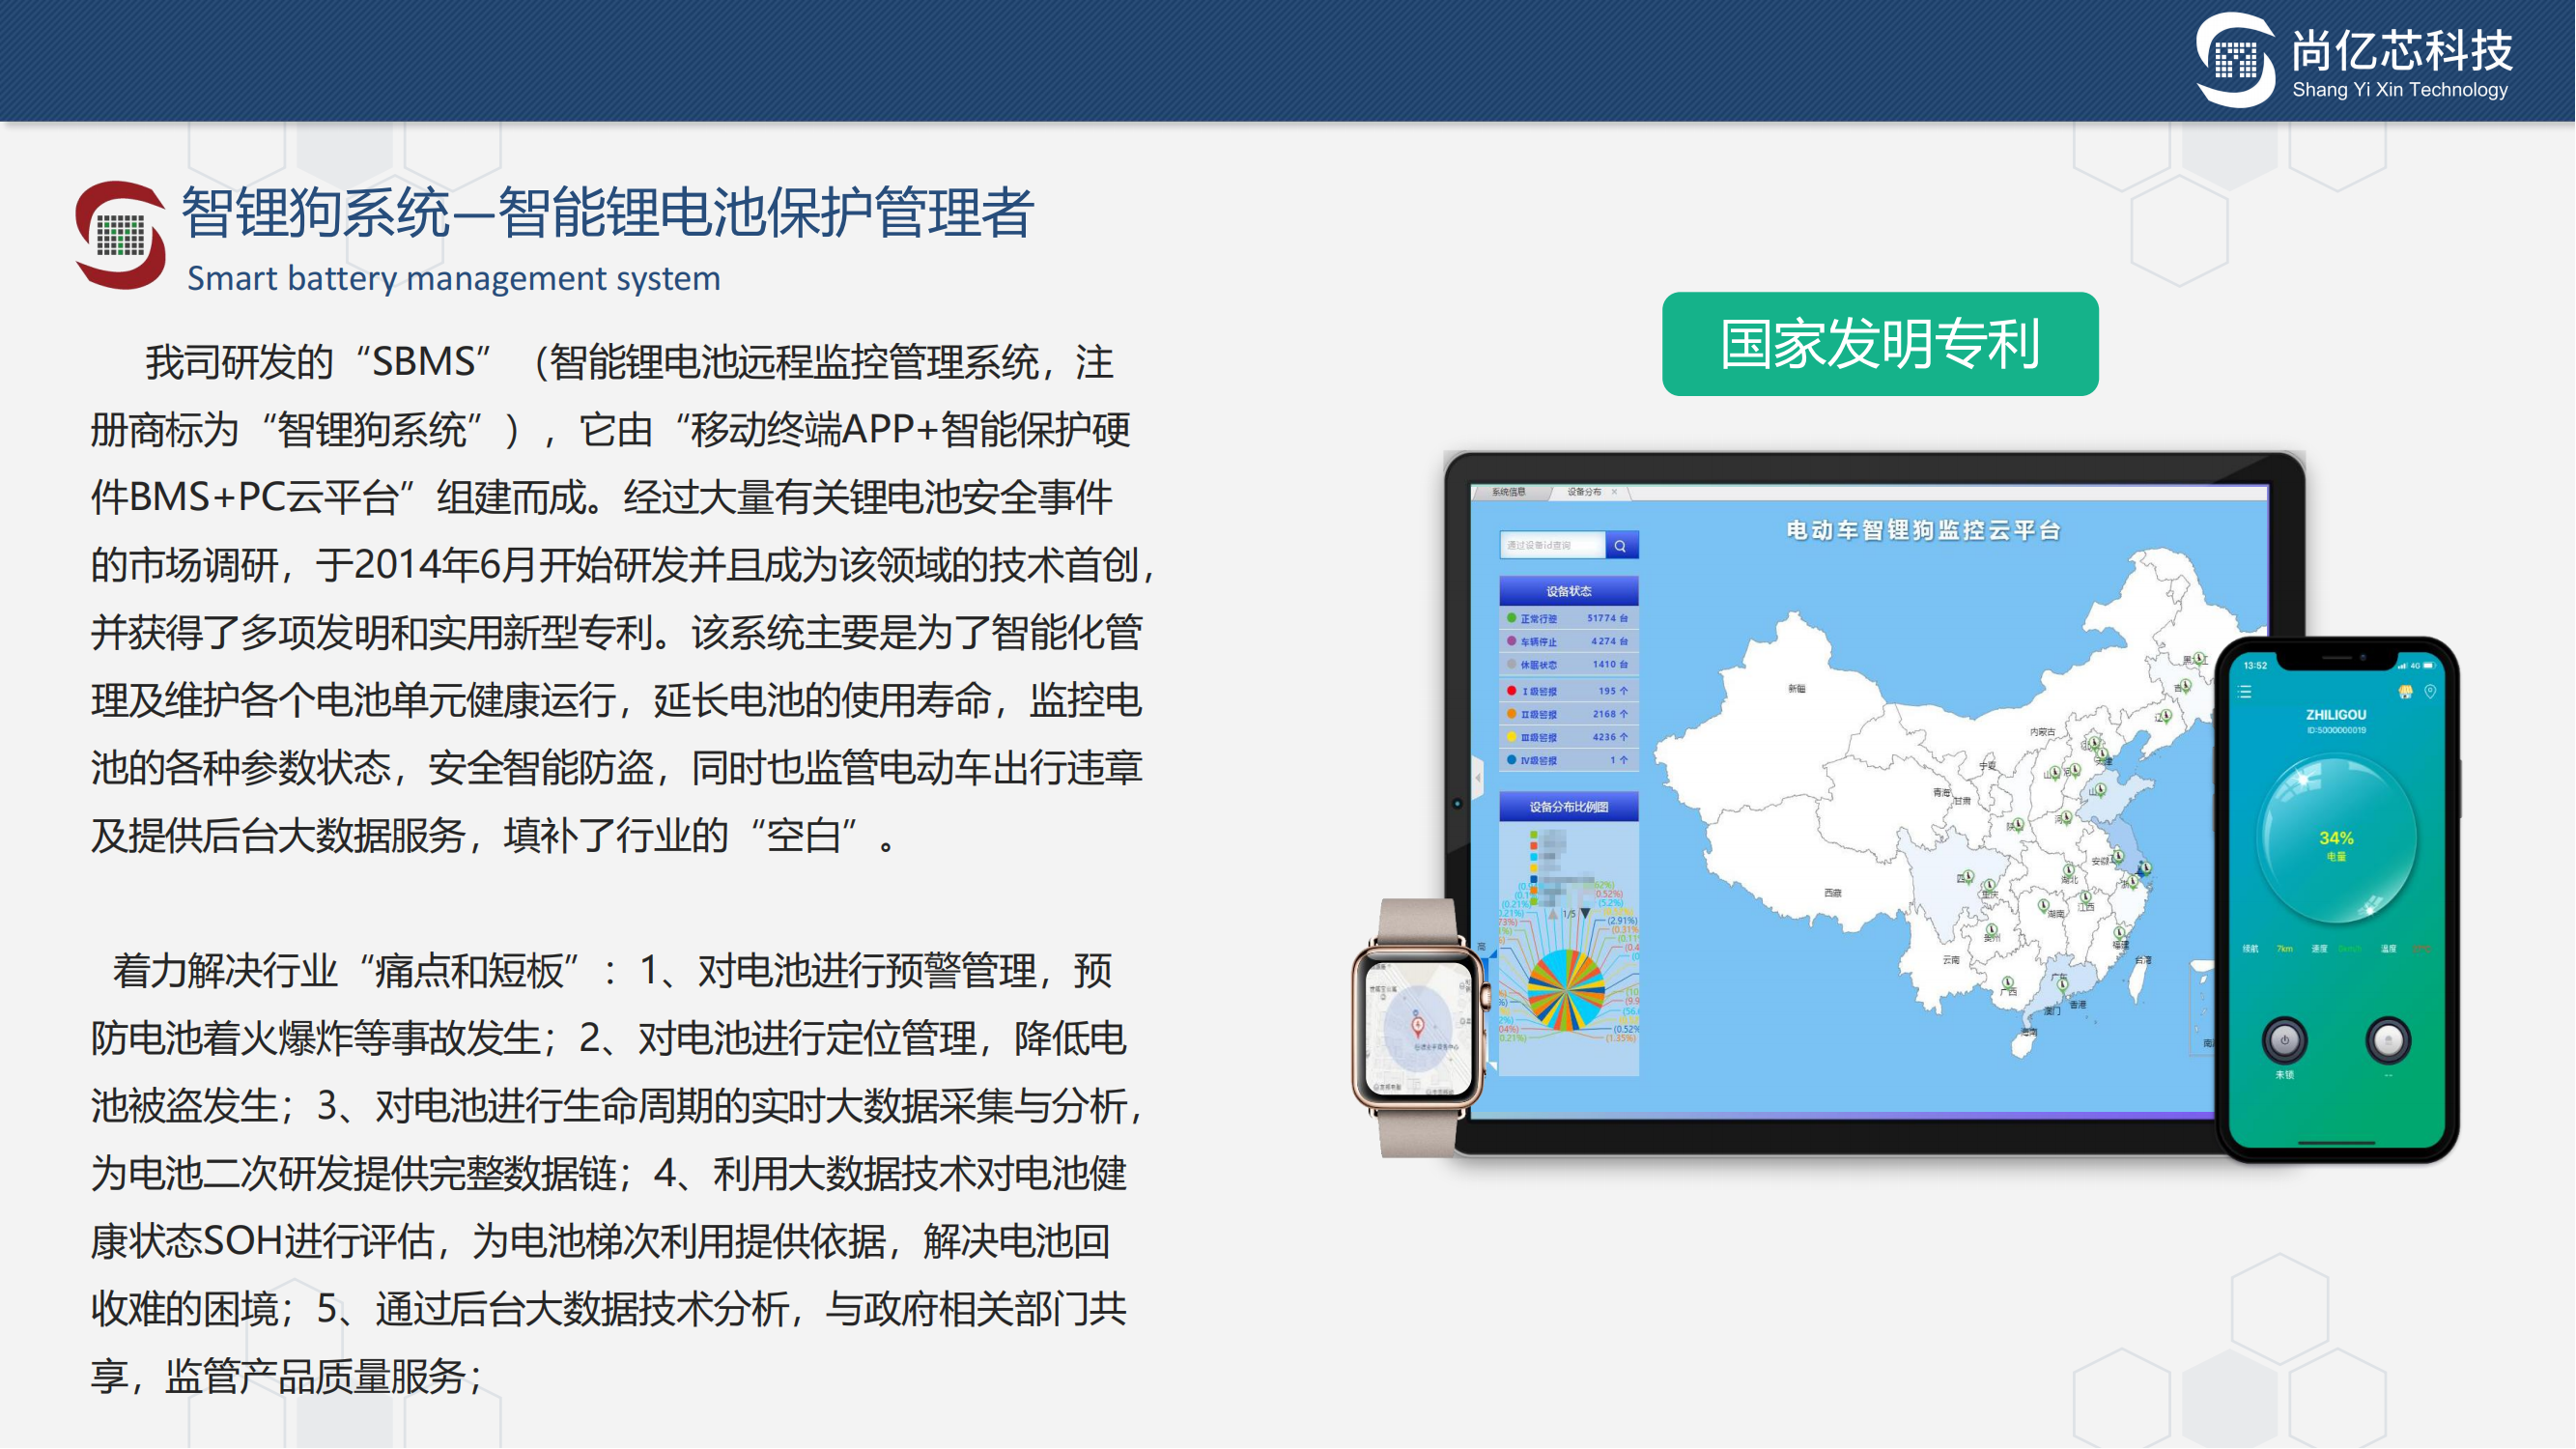Click the green 国家发明专利 button
Viewport: 2576px width, 1449px height.
click(x=1880, y=344)
